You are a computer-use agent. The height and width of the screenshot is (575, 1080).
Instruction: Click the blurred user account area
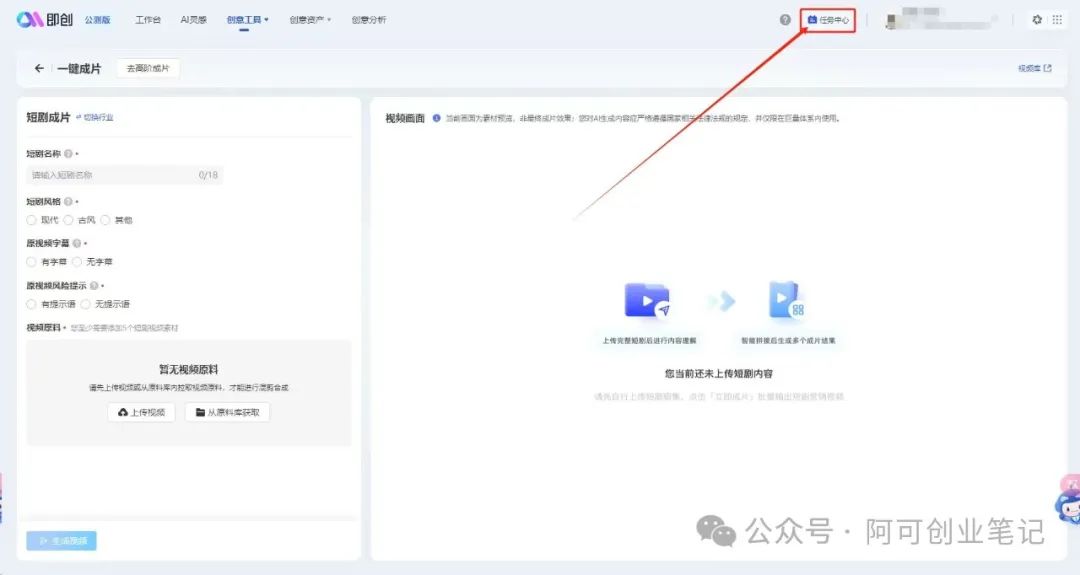(x=939, y=20)
